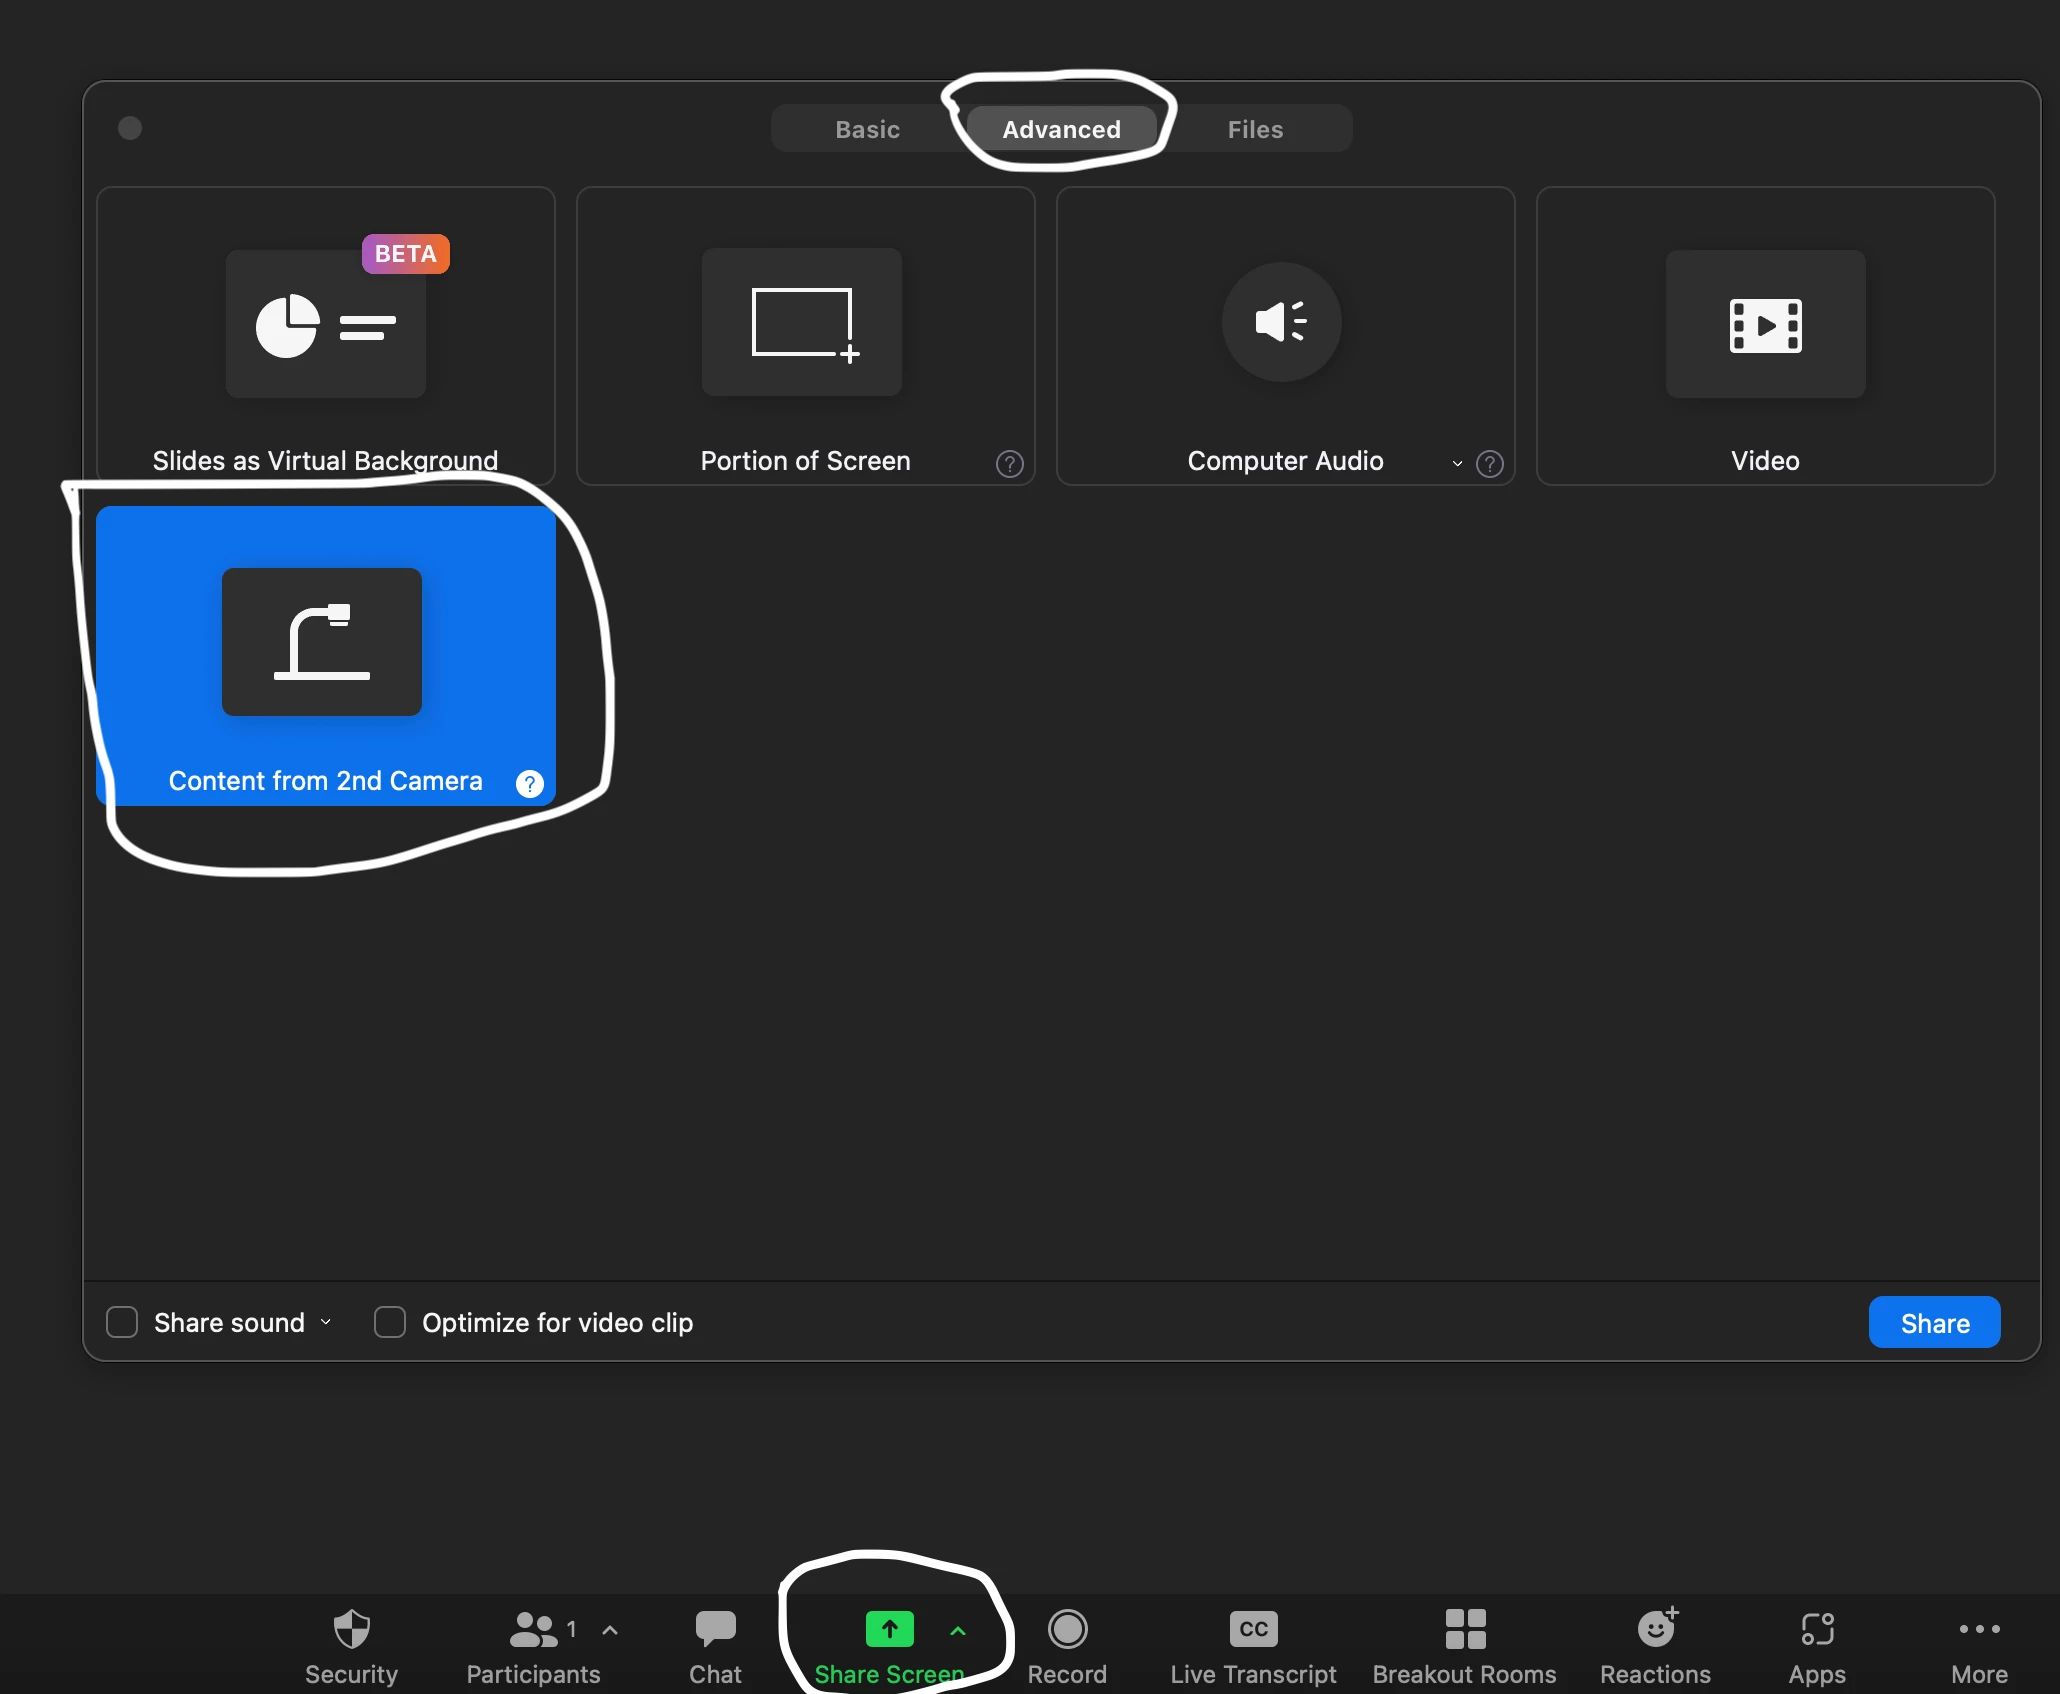Switch to the Files tab
The image size is (2060, 1694).
coord(1255,129)
